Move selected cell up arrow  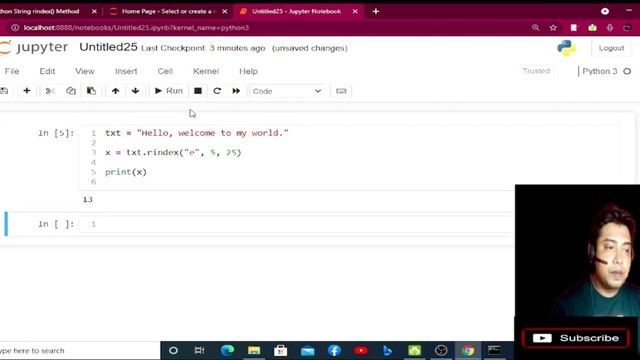tap(116, 91)
